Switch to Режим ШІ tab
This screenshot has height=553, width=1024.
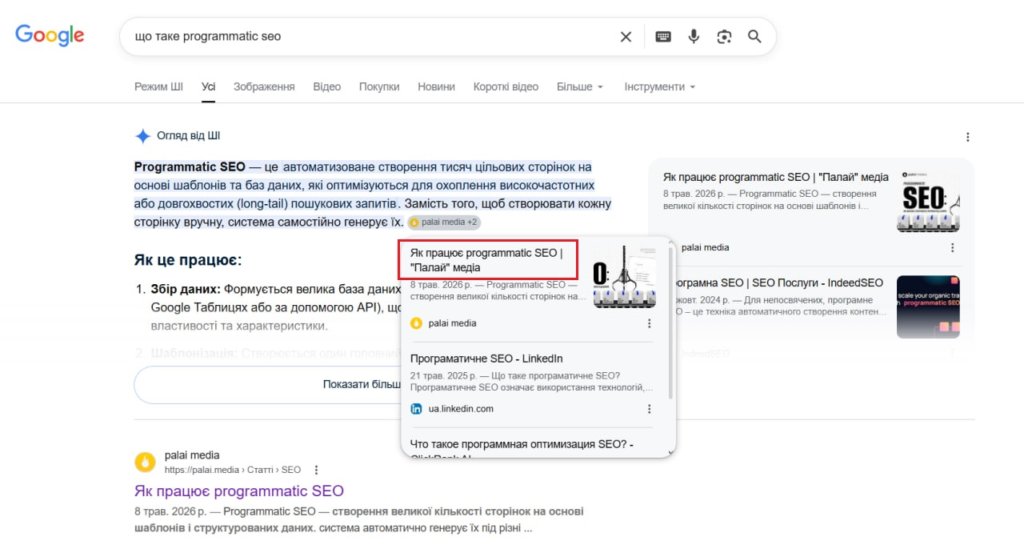click(159, 87)
